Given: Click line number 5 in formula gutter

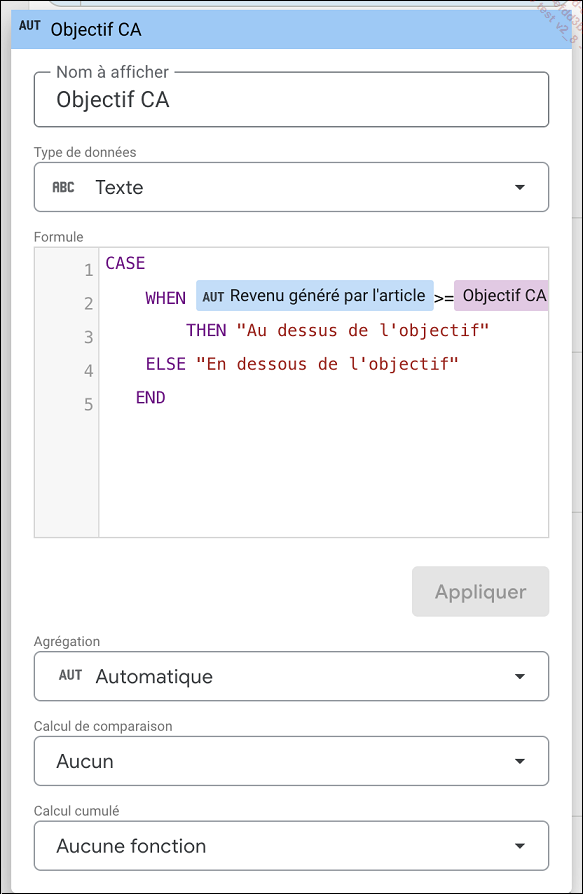Looking at the screenshot, I should point(88,404).
